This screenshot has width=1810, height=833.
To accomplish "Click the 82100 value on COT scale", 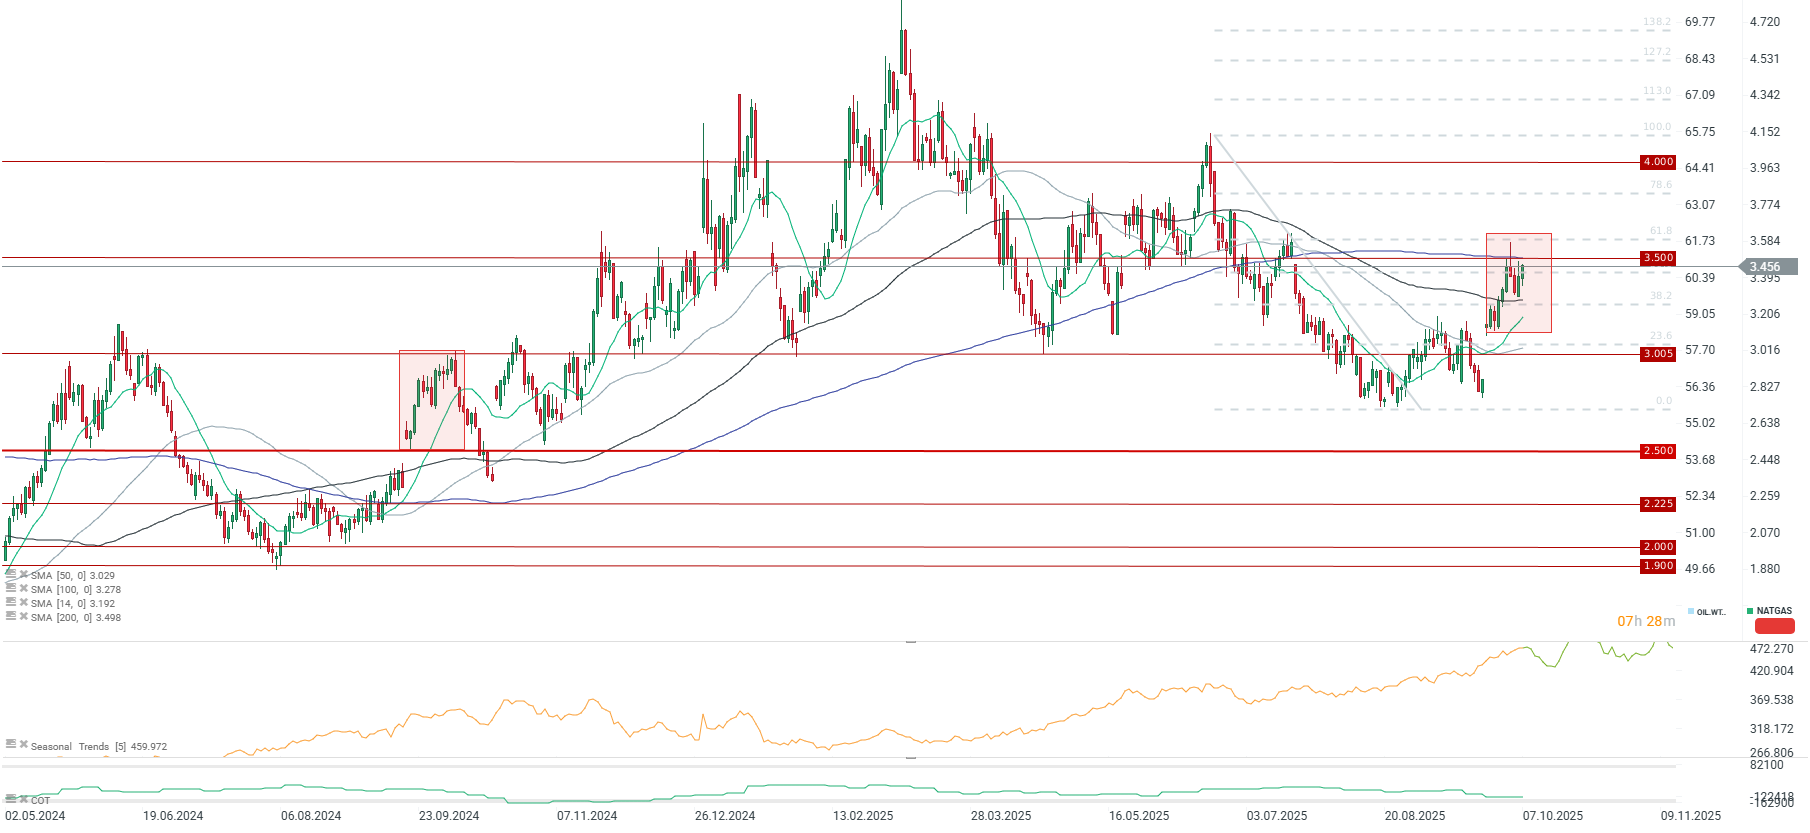I will click(x=1767, y=765).
